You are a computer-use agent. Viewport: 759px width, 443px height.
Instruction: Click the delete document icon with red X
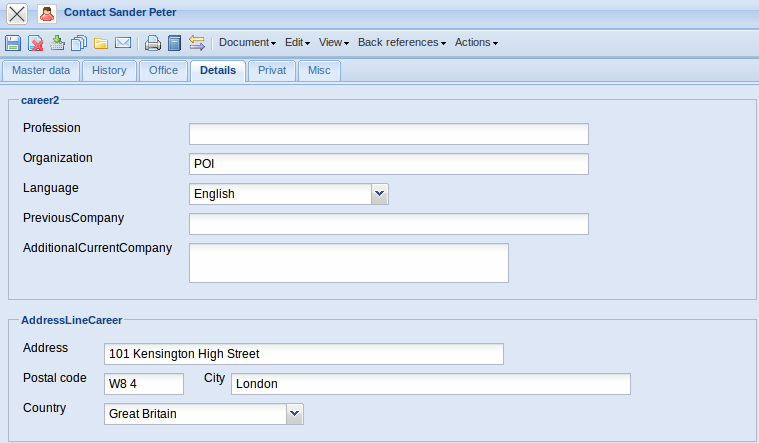point(35,43)
